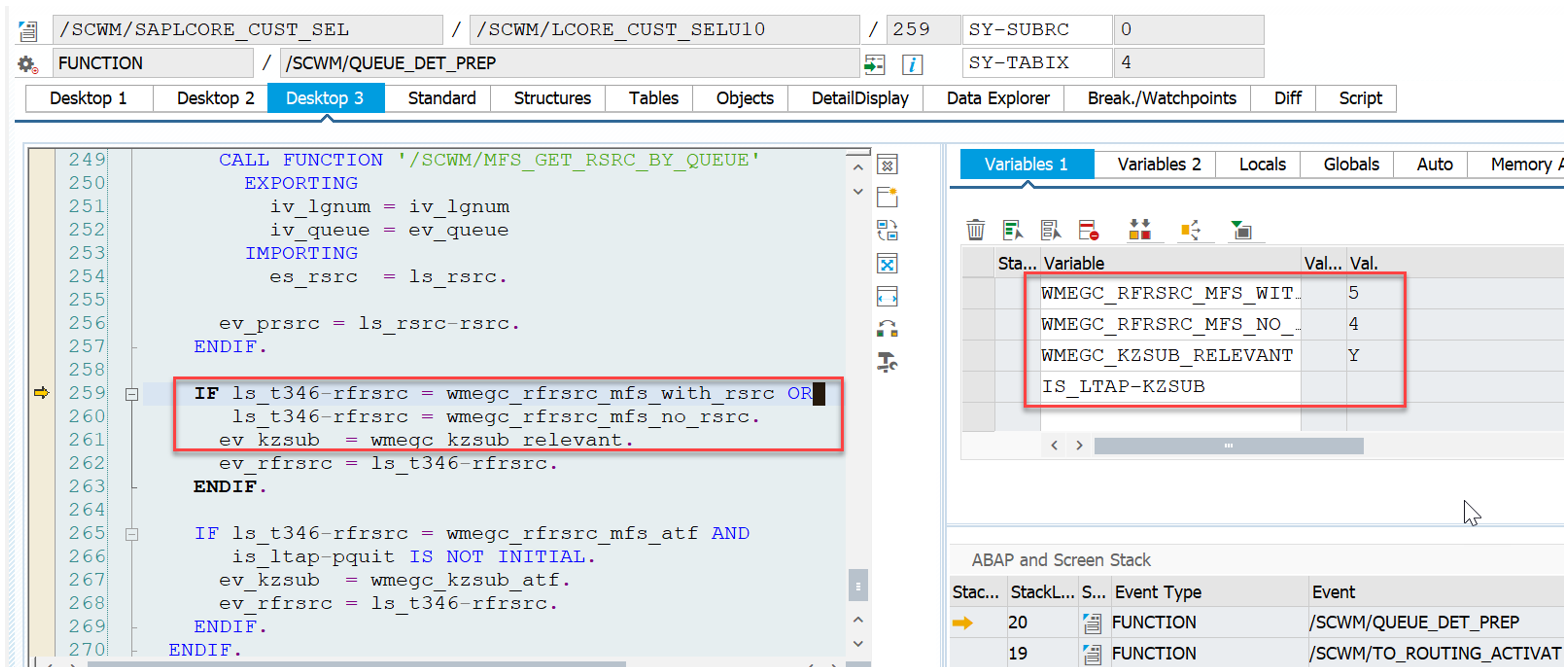This screenshot has width=1564, height=667.
Task: Click the yellow current-line arrow at line 259
Action: tap(41, 393)
